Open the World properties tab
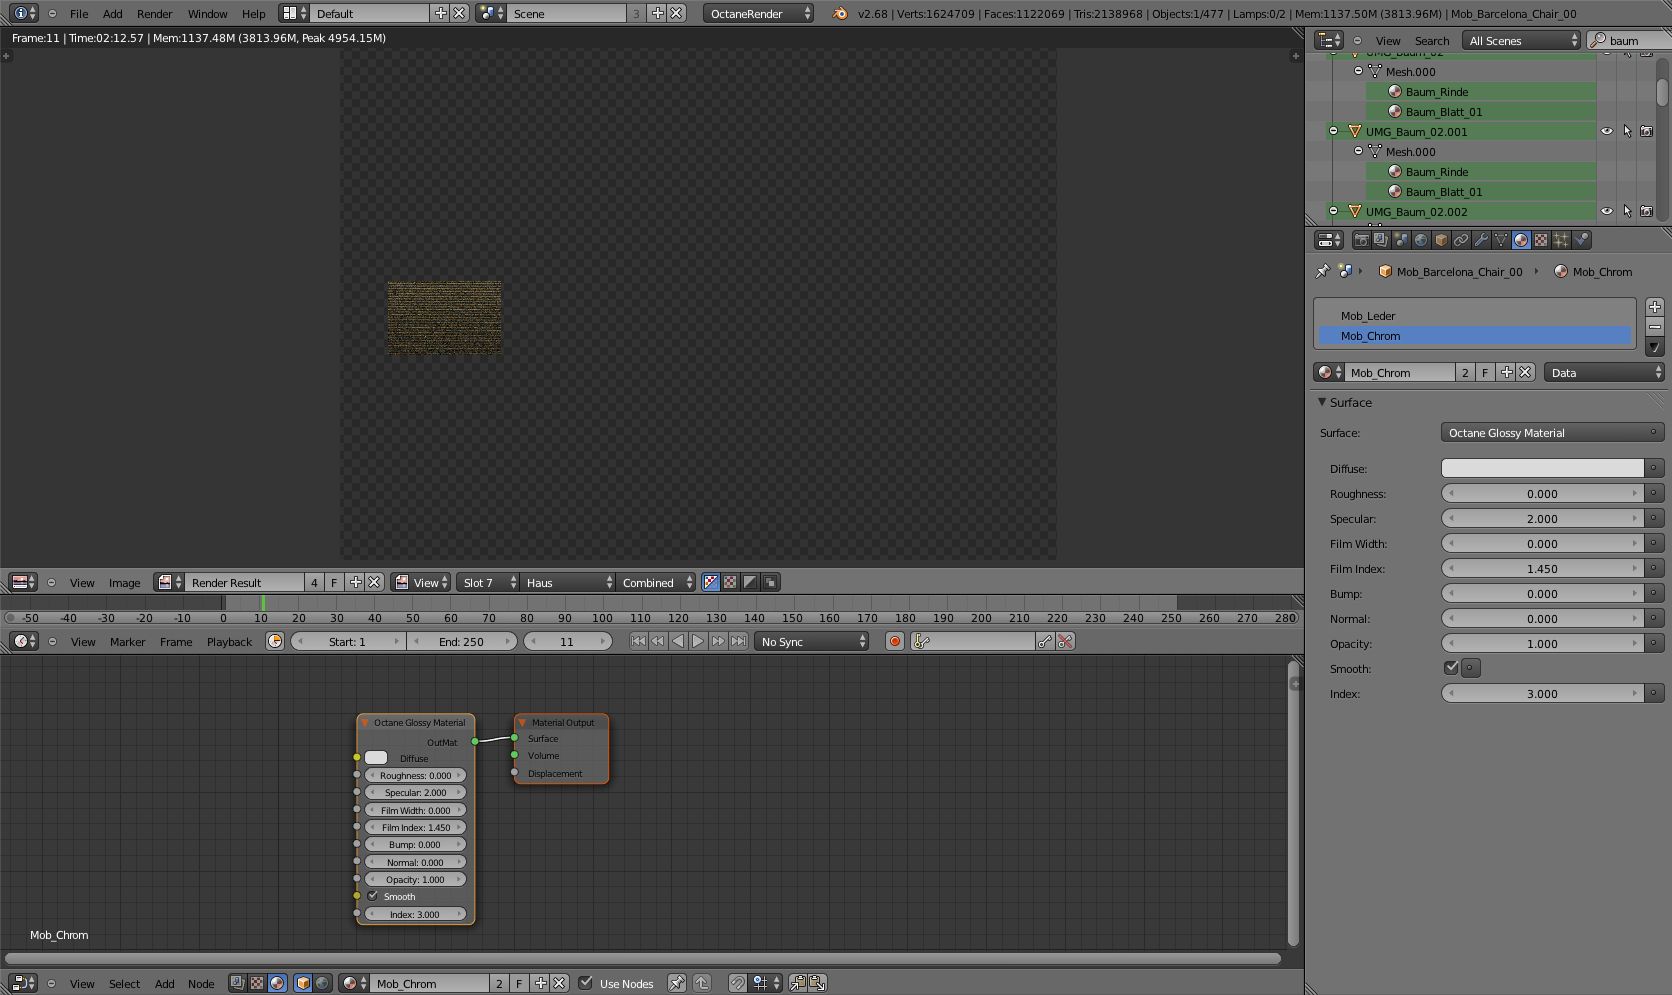The height and width of the screenshot is (995, 1672). pos(1421,240)
